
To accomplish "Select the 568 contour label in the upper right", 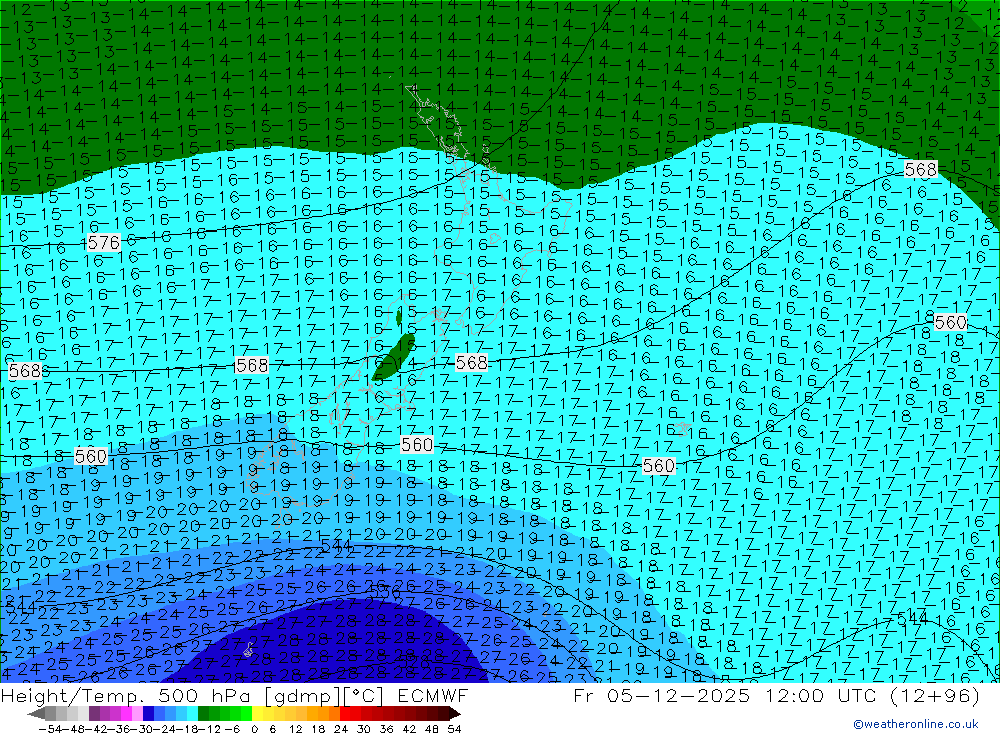I will pyautogui.click(x=920, y=169).
